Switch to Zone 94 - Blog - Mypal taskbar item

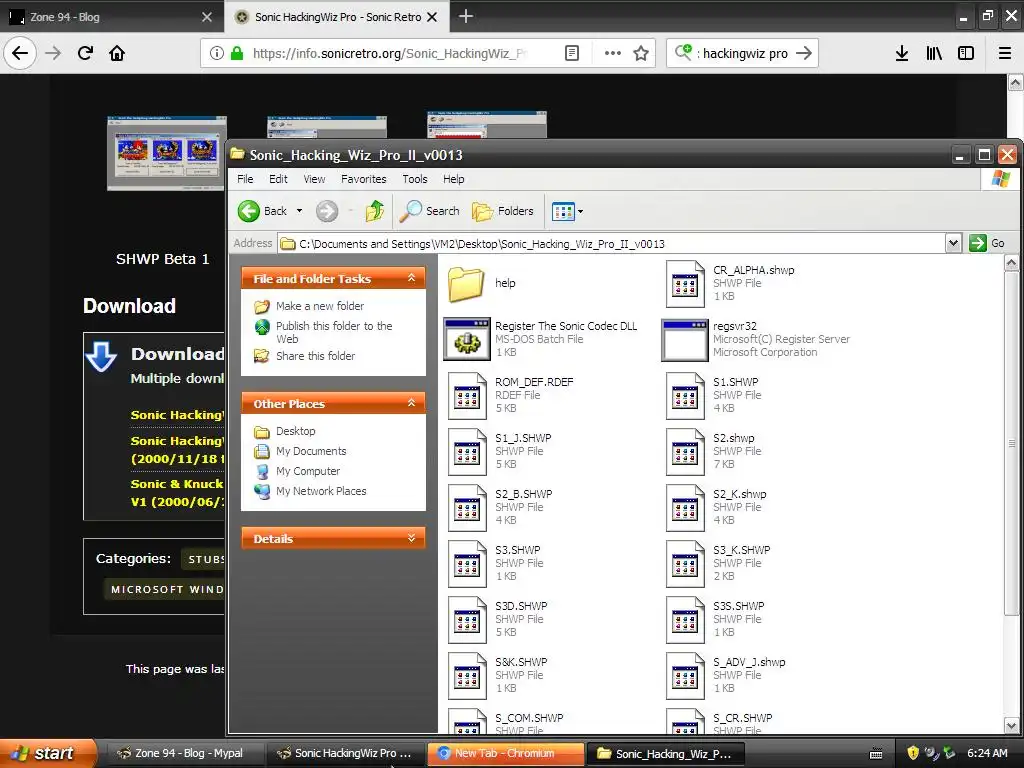[x=184, y=753]
